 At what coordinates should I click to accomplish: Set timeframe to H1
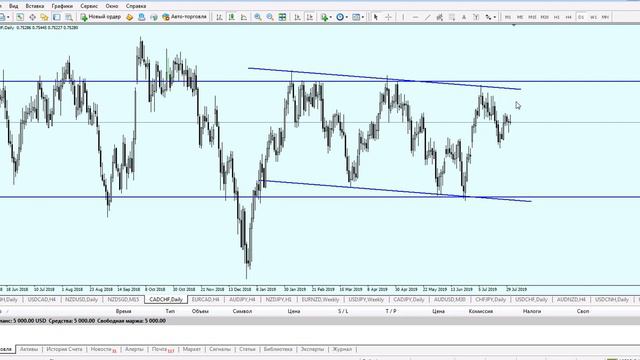(557, 17)
